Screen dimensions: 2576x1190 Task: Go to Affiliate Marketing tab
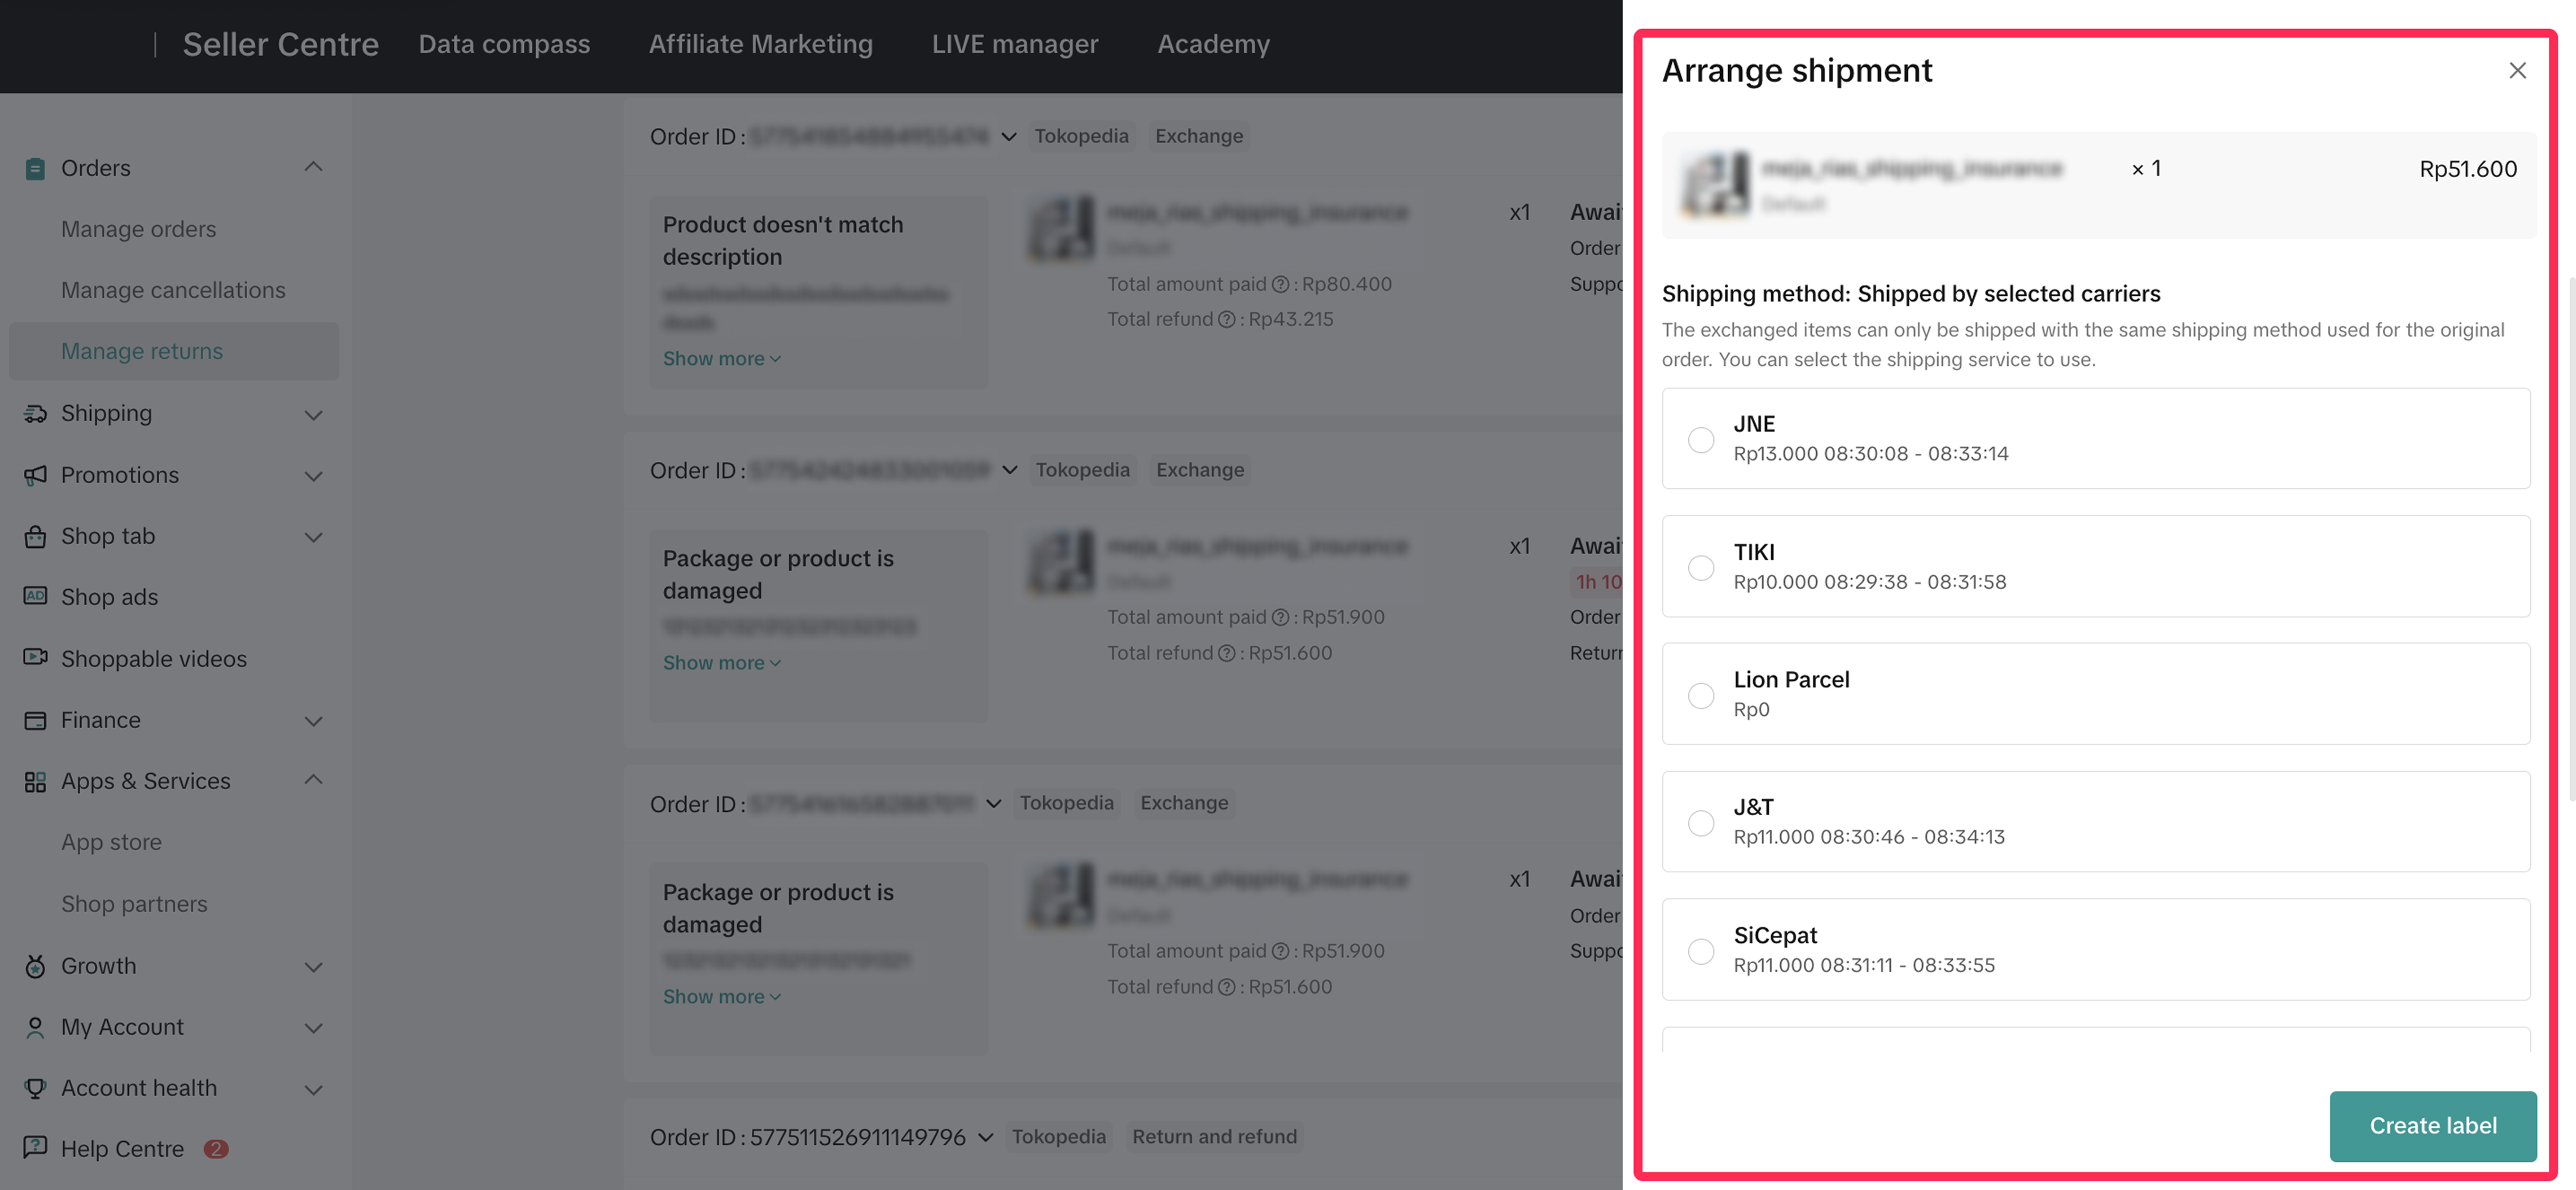[x=760, y=44]
